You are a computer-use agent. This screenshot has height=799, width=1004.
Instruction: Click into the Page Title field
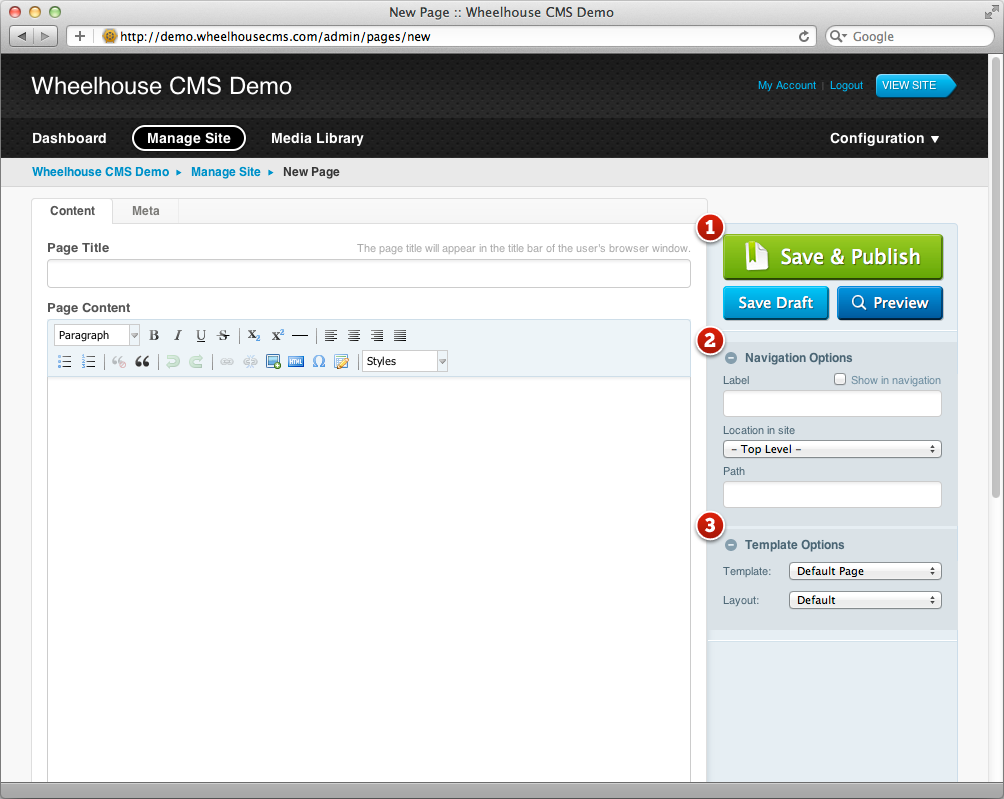click(369, 274)
